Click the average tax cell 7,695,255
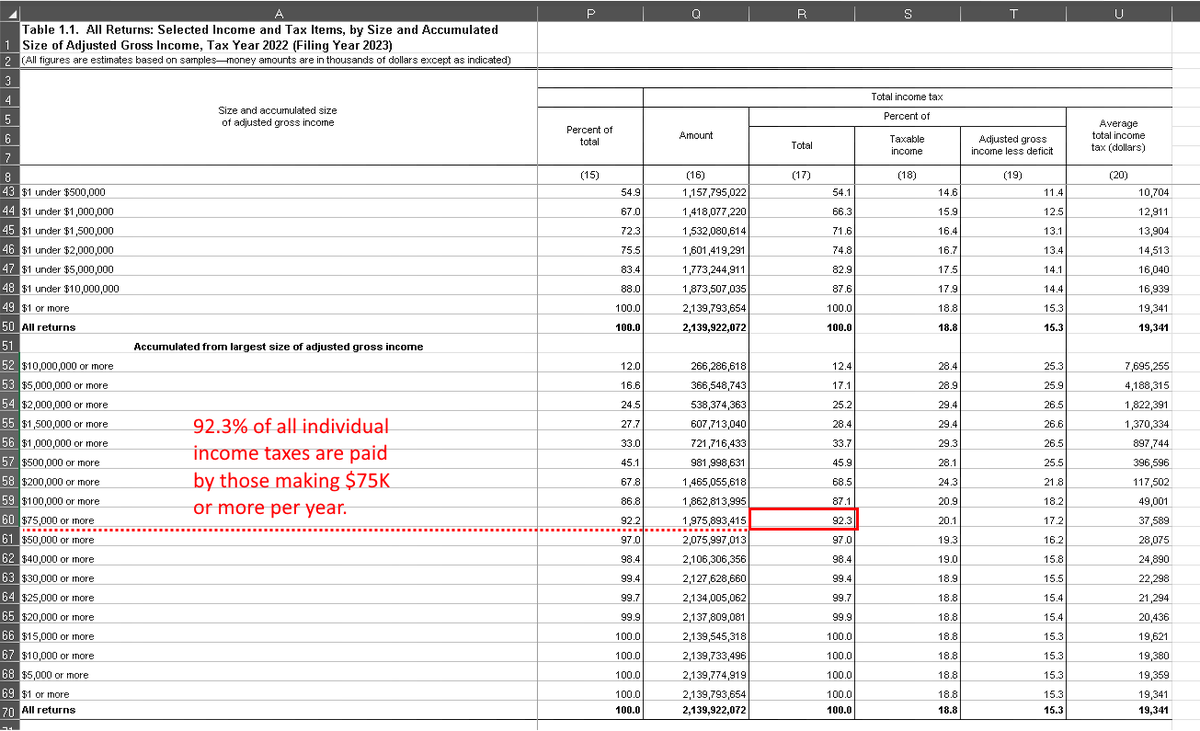The width and height of the screenshot is (1200, 731). click(x=1120, y=365)
